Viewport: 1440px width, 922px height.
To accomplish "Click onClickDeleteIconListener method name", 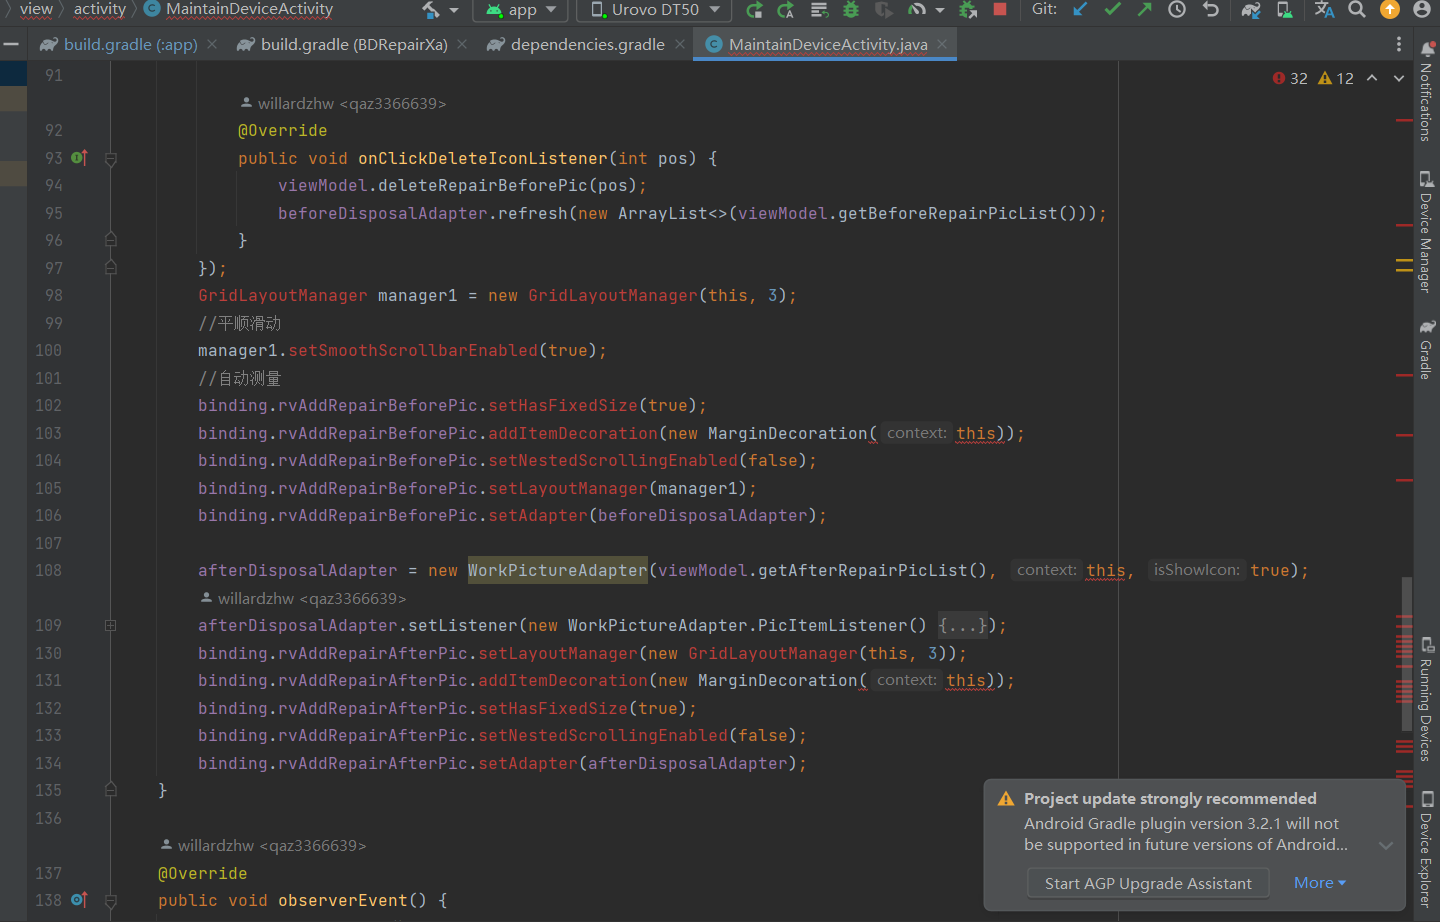I will (483, 158).
